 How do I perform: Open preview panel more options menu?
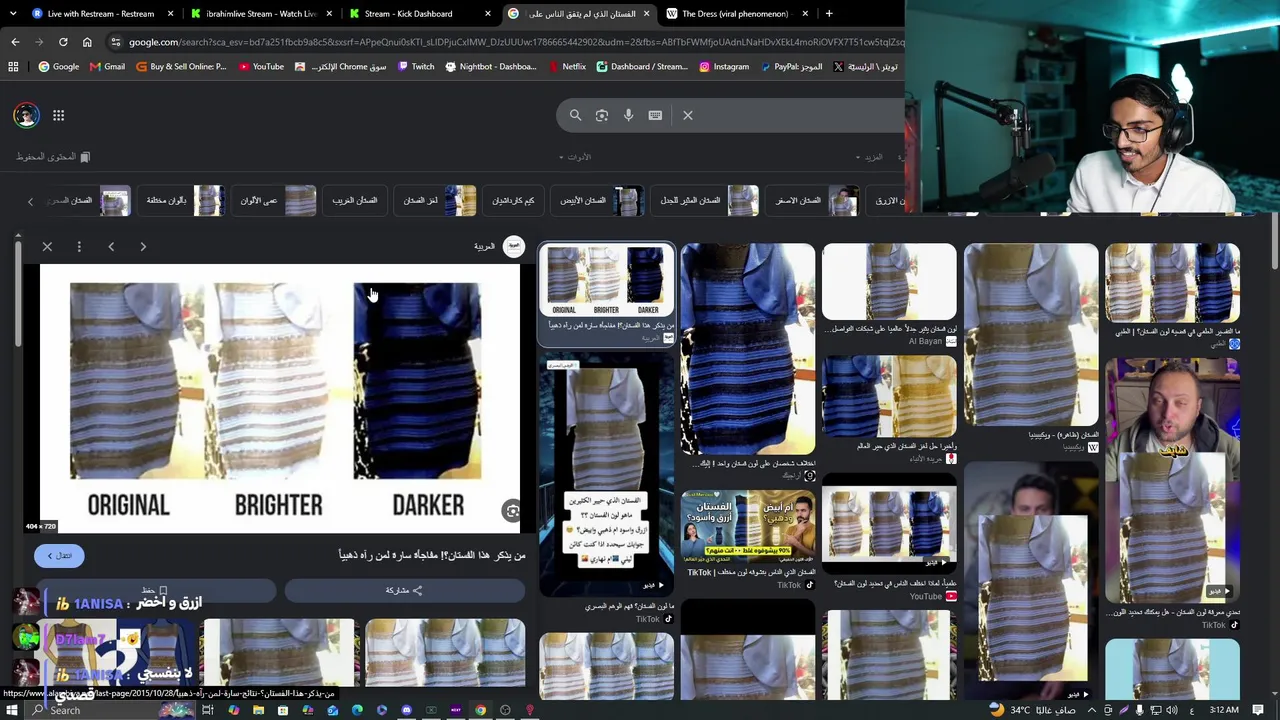[79, 246]
